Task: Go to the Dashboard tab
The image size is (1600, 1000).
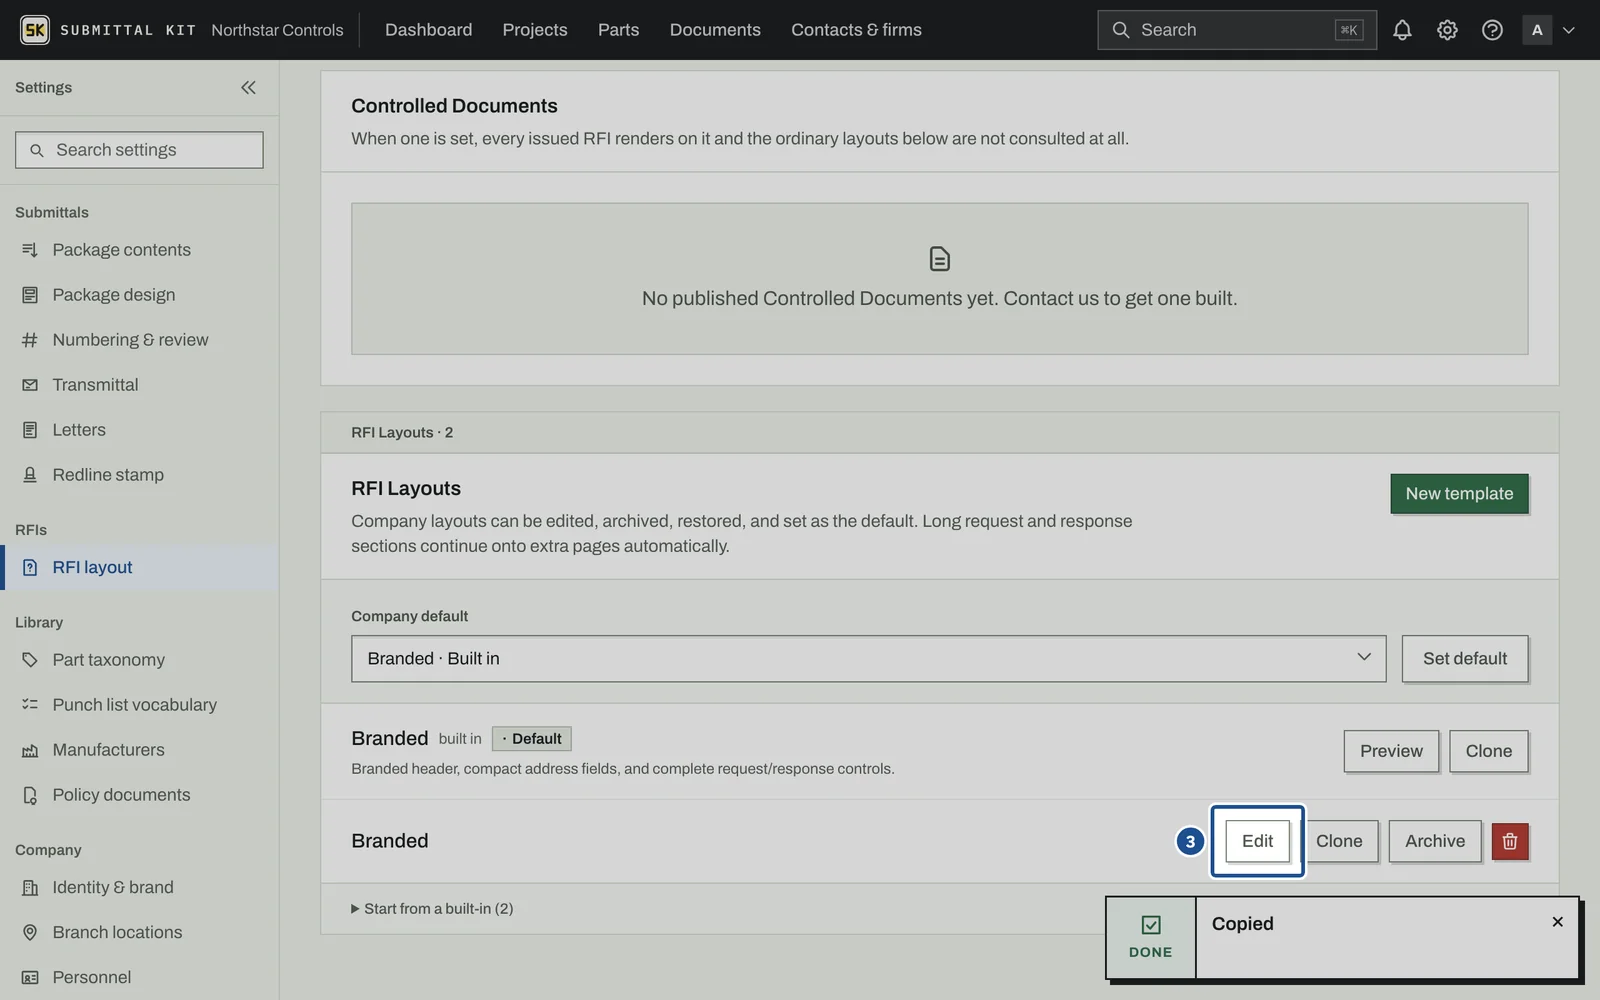Action: pyautogui.click(x=428, y=30)
